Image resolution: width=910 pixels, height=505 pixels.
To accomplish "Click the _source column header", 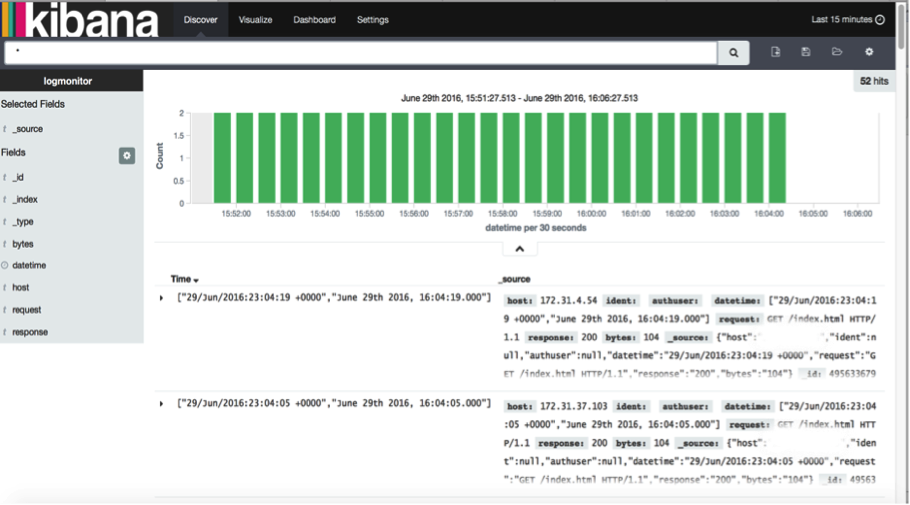I will [x=515, y=279].
